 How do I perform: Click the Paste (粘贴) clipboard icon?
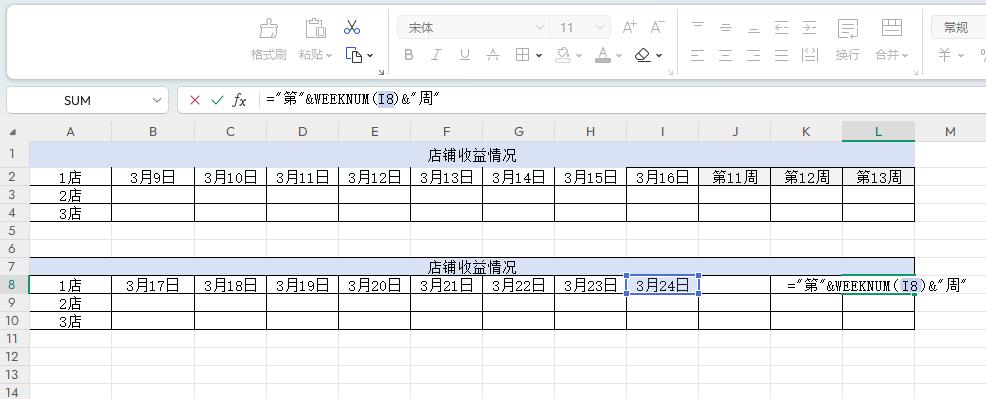click(x=316, y=28)
